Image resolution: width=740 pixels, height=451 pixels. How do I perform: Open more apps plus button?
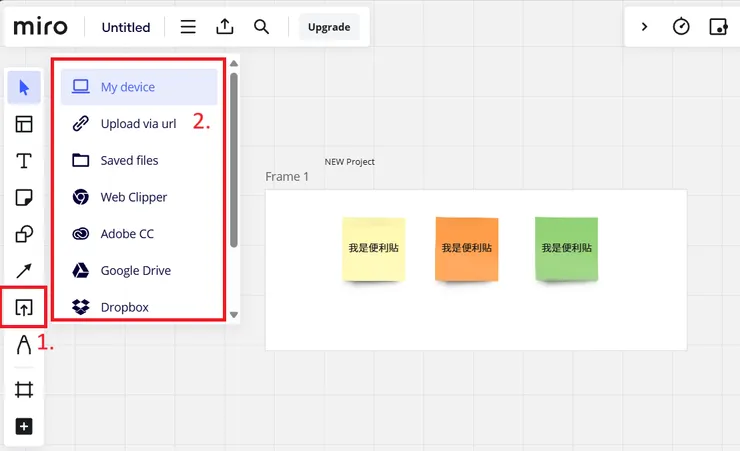click(x=24, y=426)
